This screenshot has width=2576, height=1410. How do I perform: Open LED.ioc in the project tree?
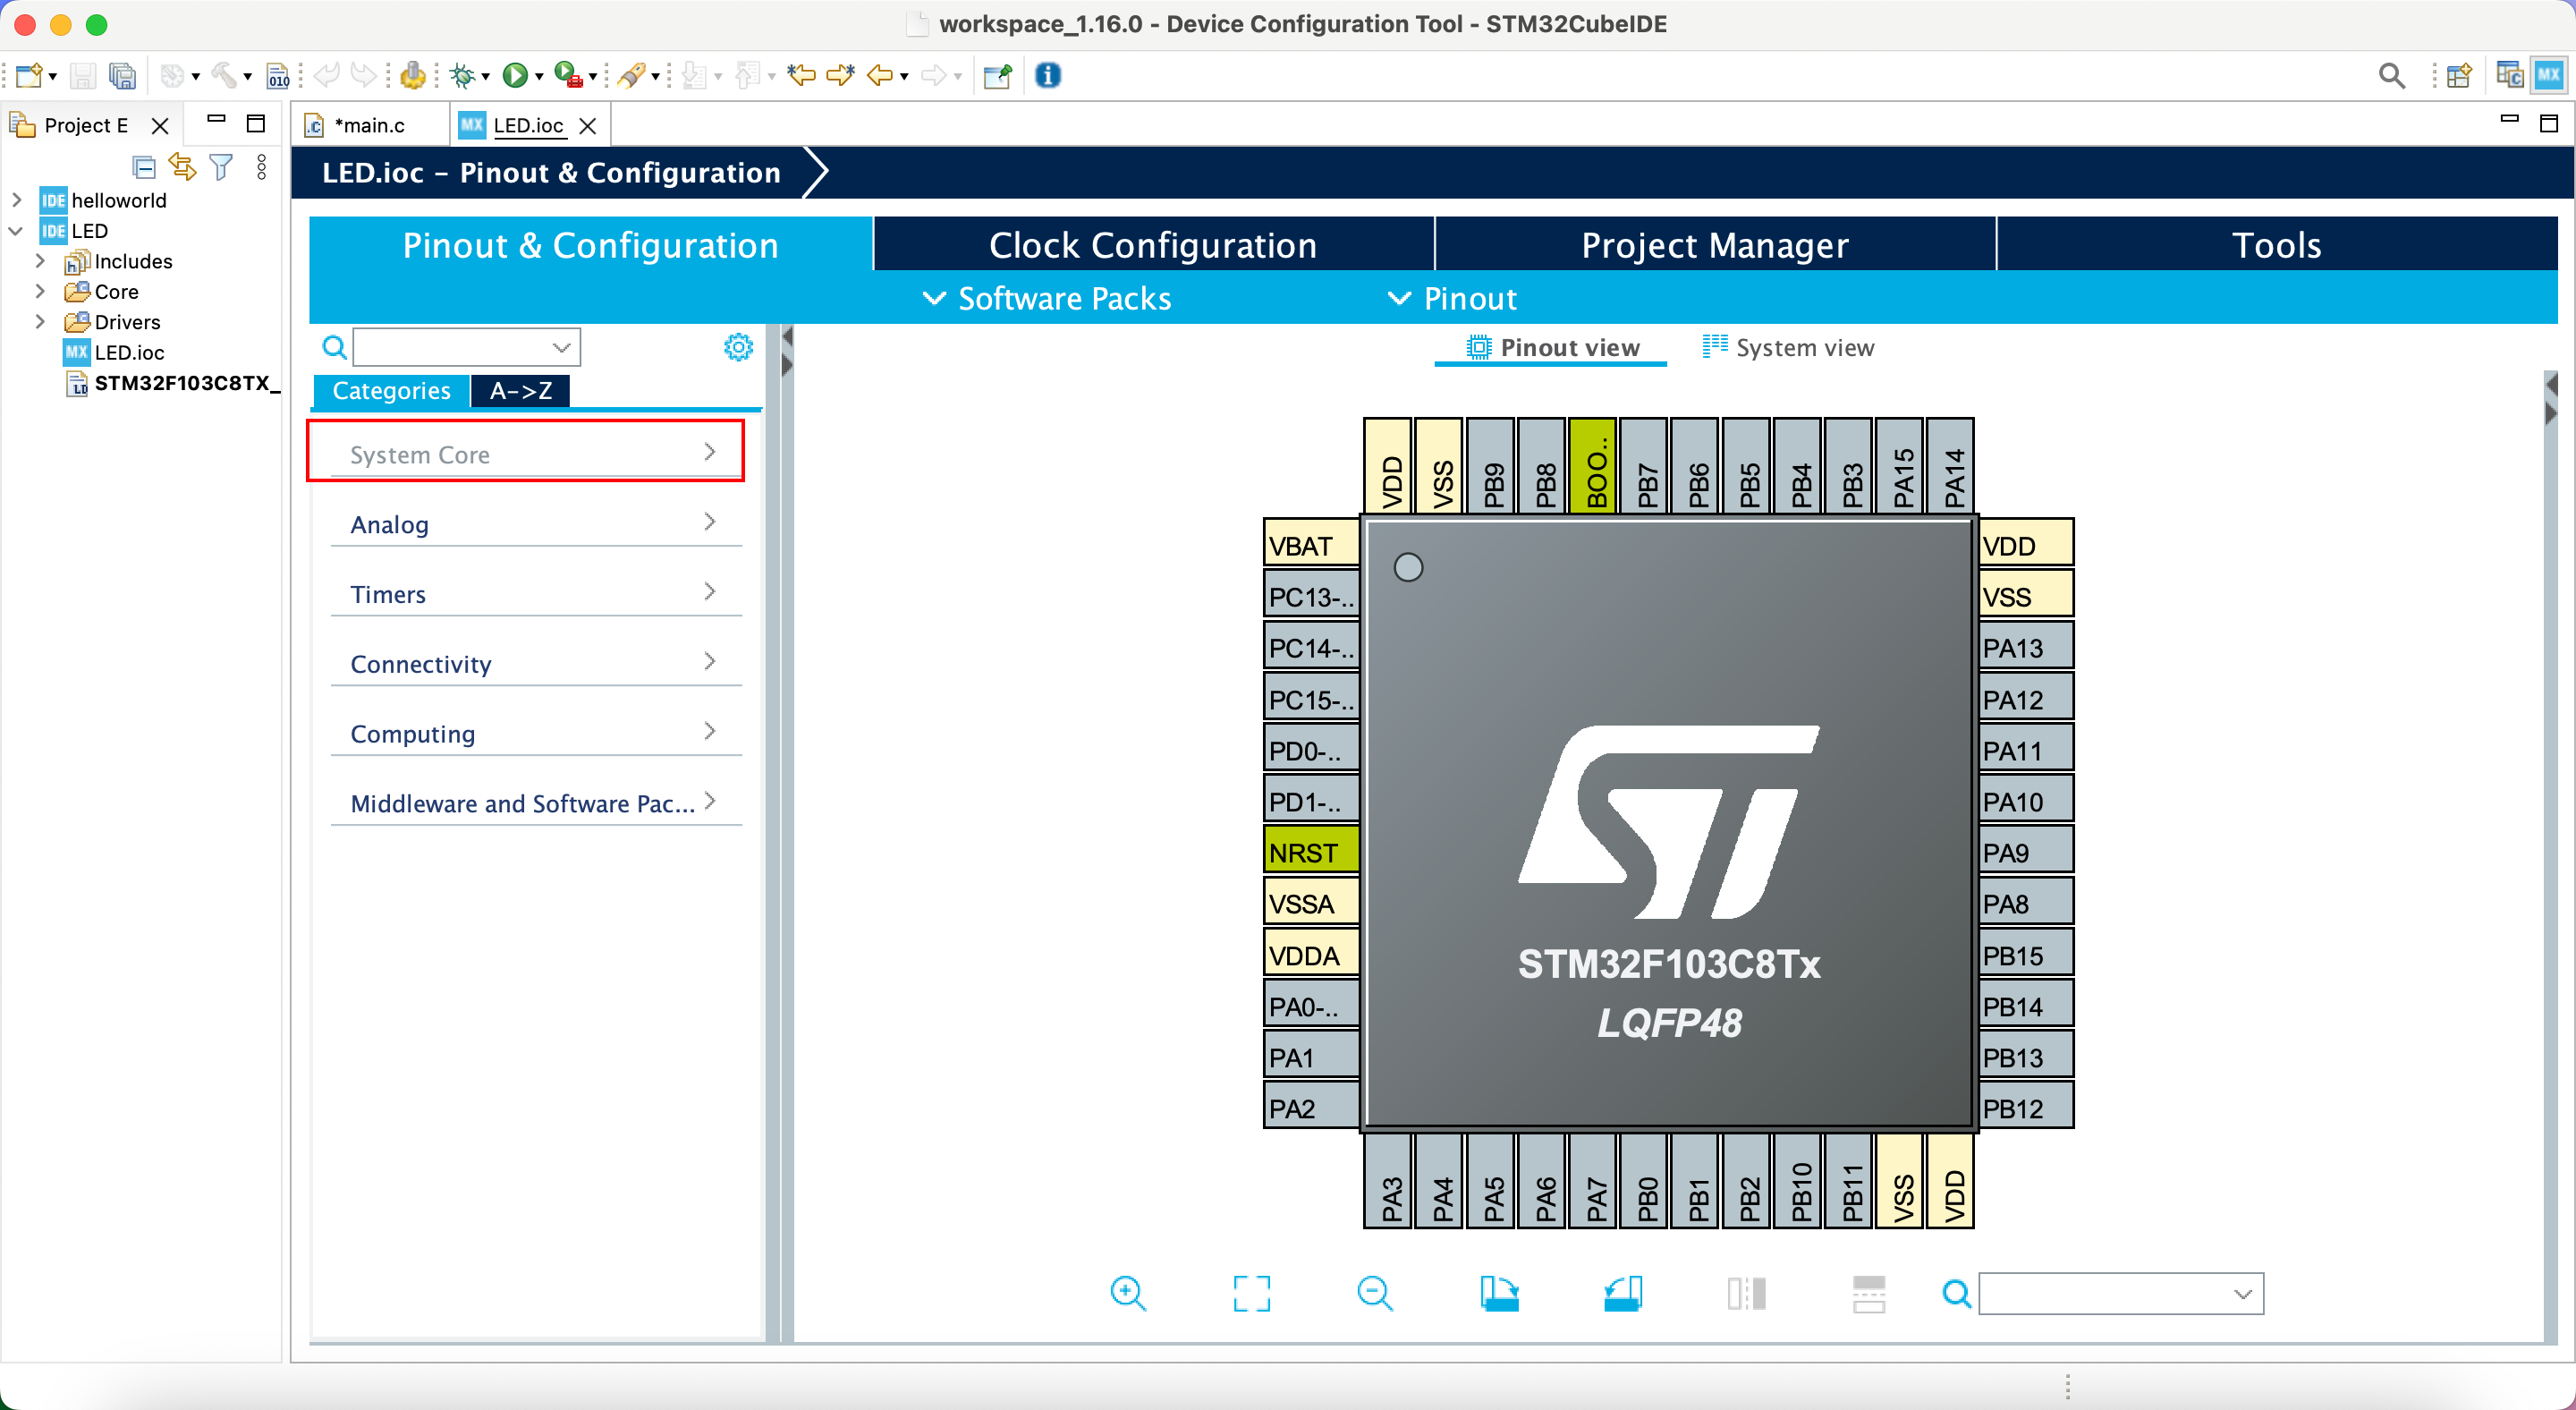(x=129, y=352)
